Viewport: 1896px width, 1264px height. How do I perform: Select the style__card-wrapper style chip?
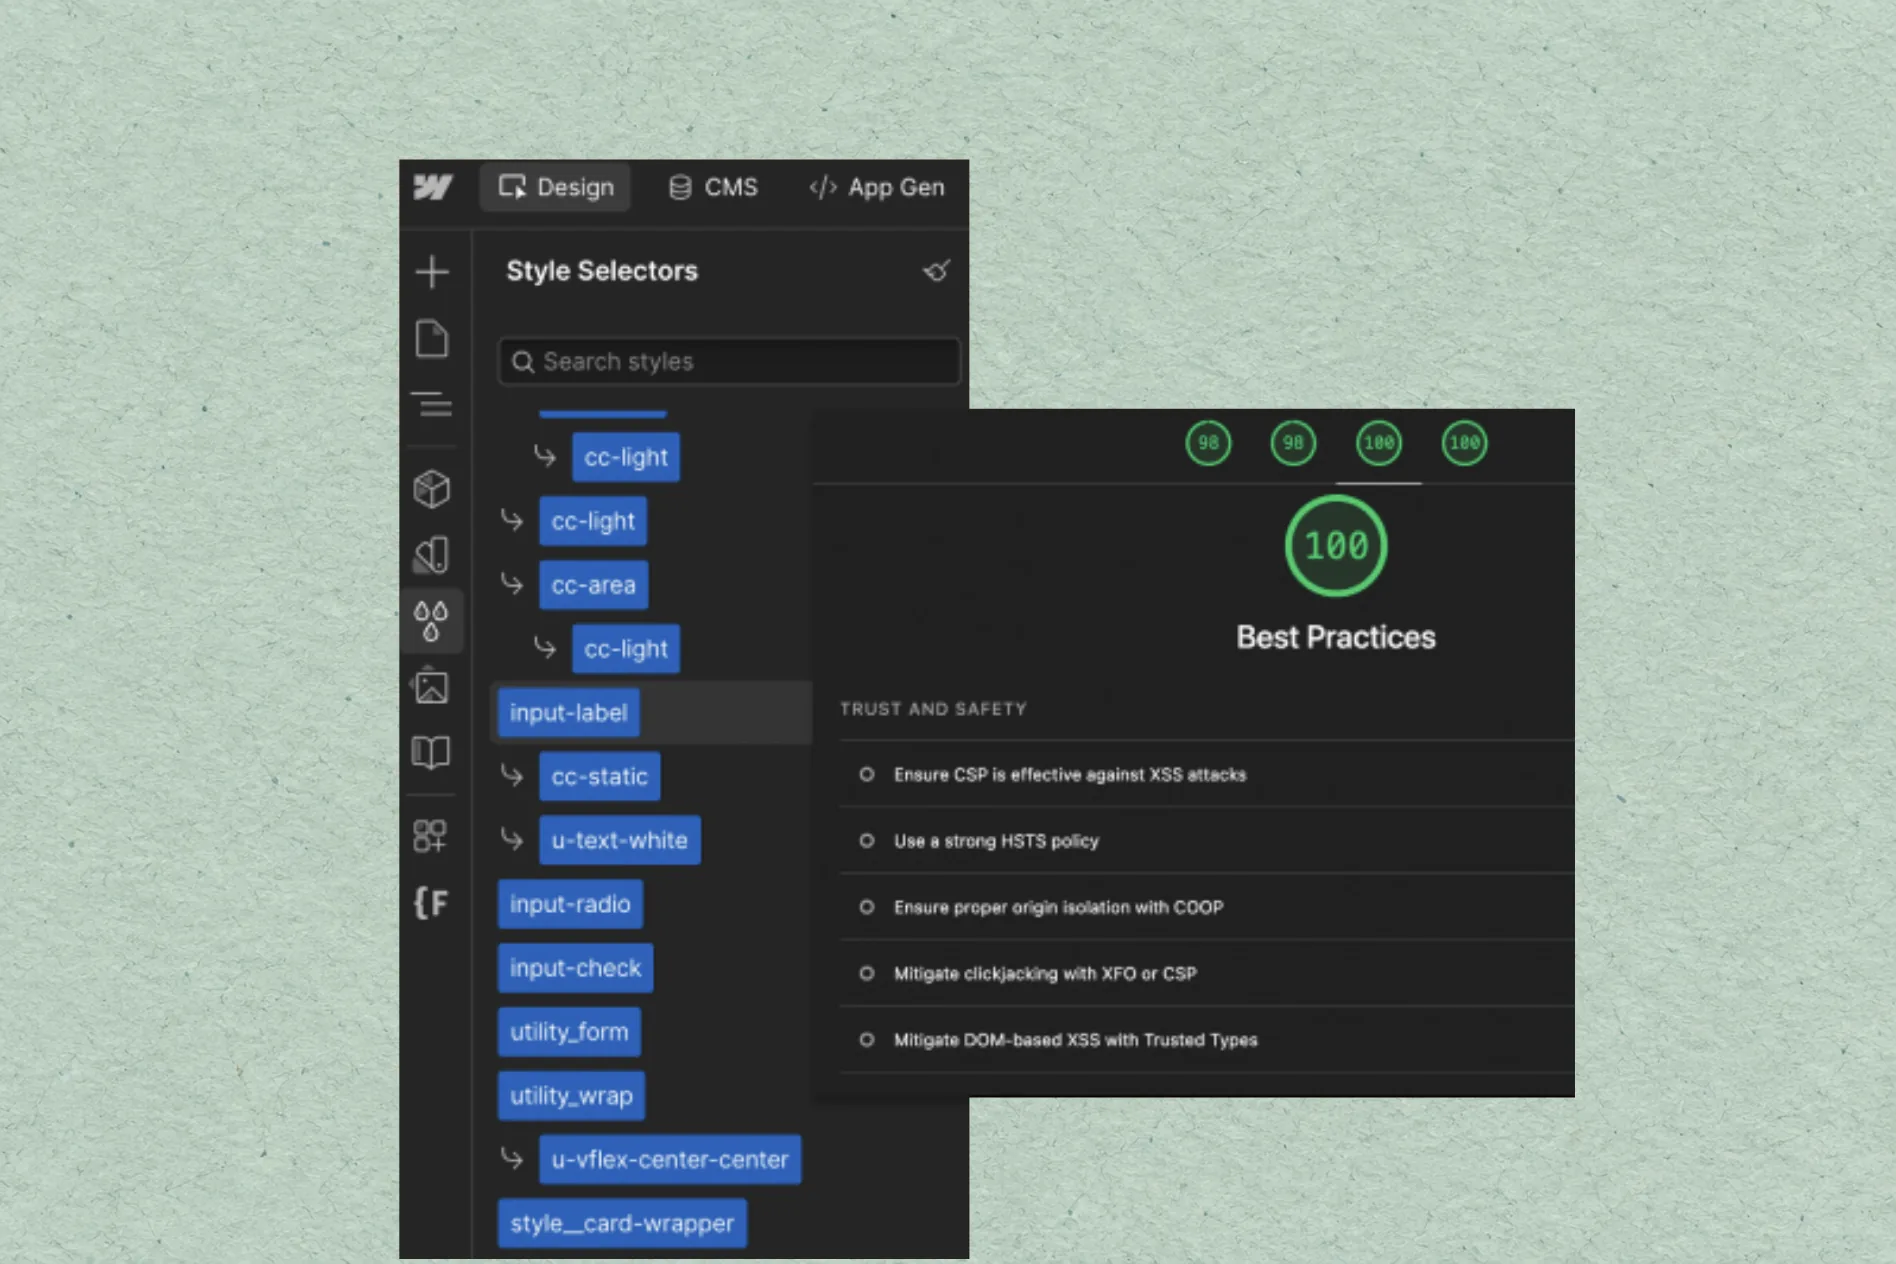622,1223
